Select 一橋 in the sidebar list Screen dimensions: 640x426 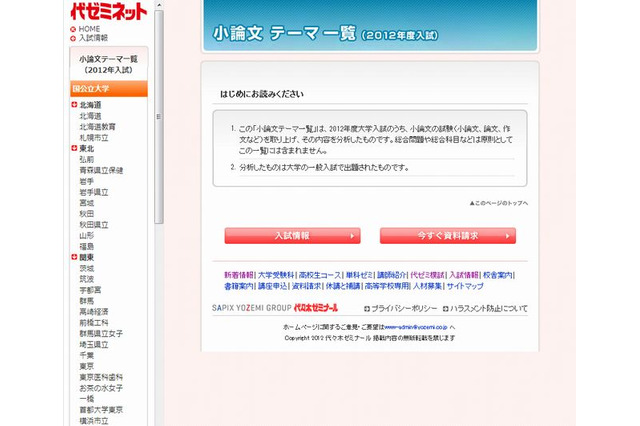(87, 399)
